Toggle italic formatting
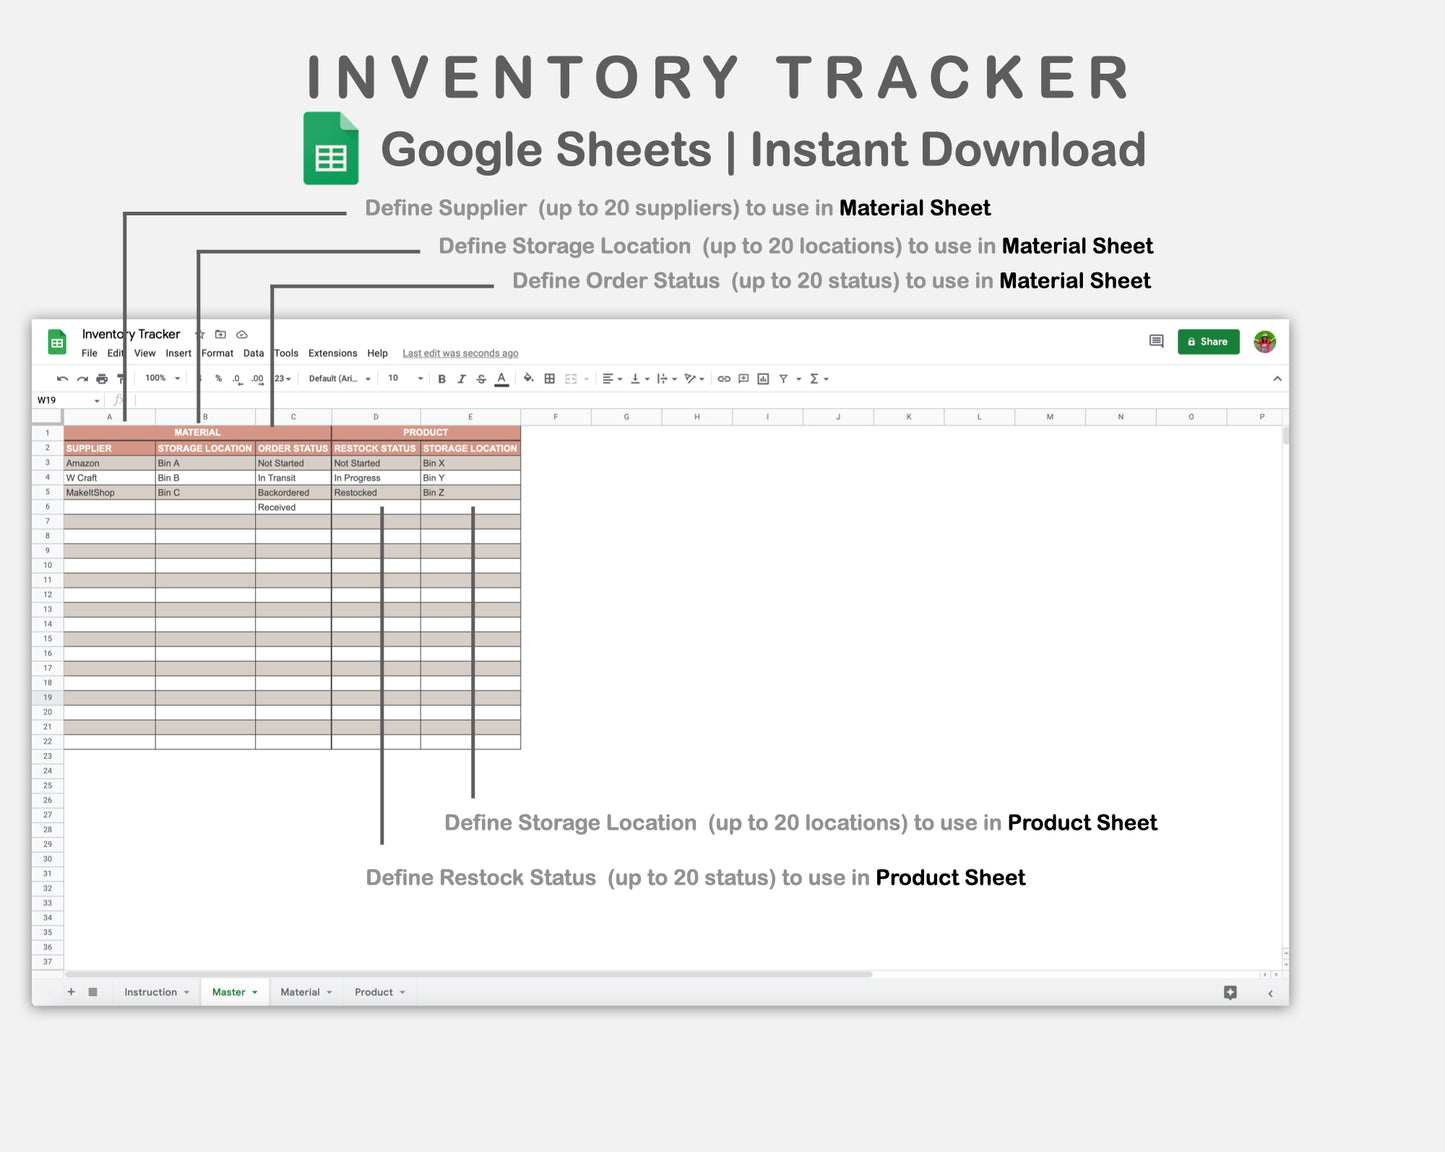1445x1152 pixels. (x=461, y=378)
